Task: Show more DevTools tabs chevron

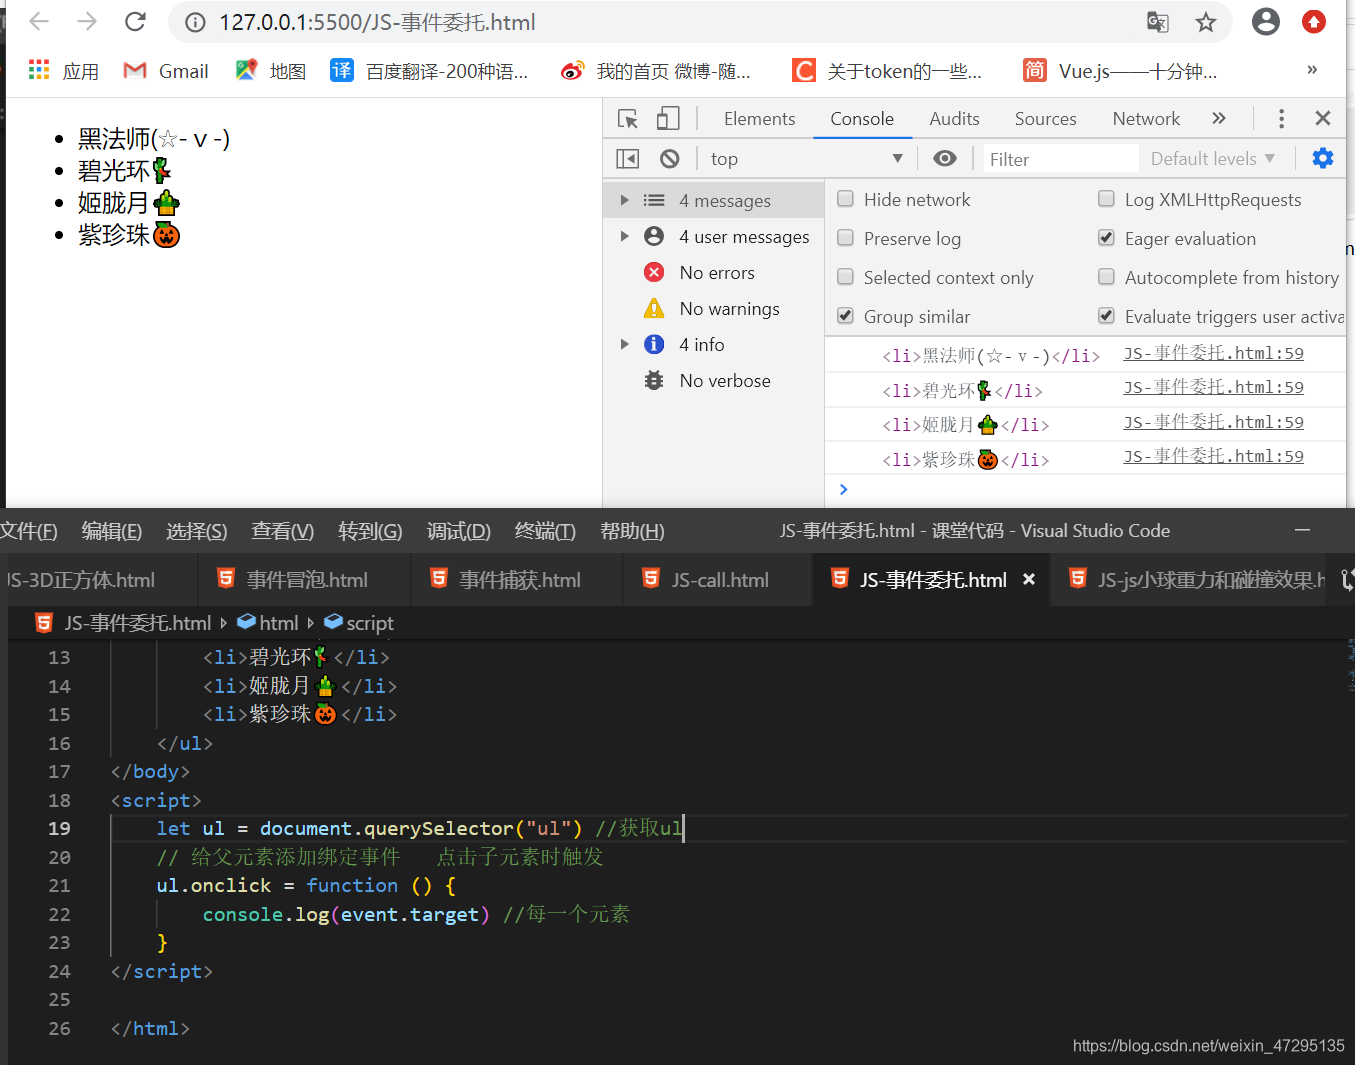Action: point(1219,118)
